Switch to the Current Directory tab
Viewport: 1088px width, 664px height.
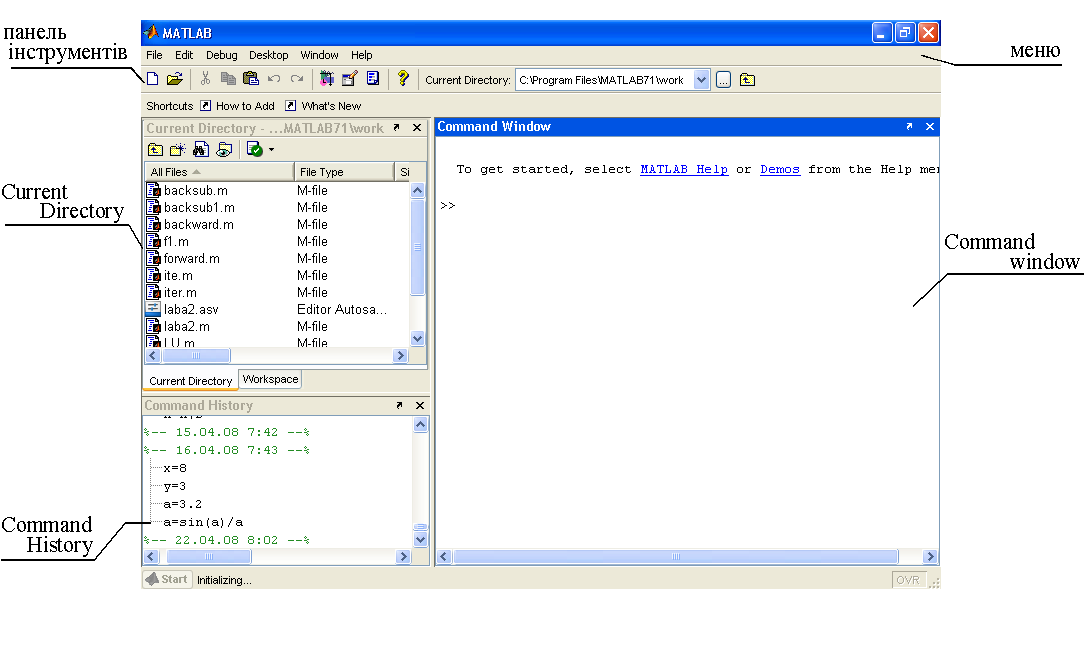coord(190,381)
